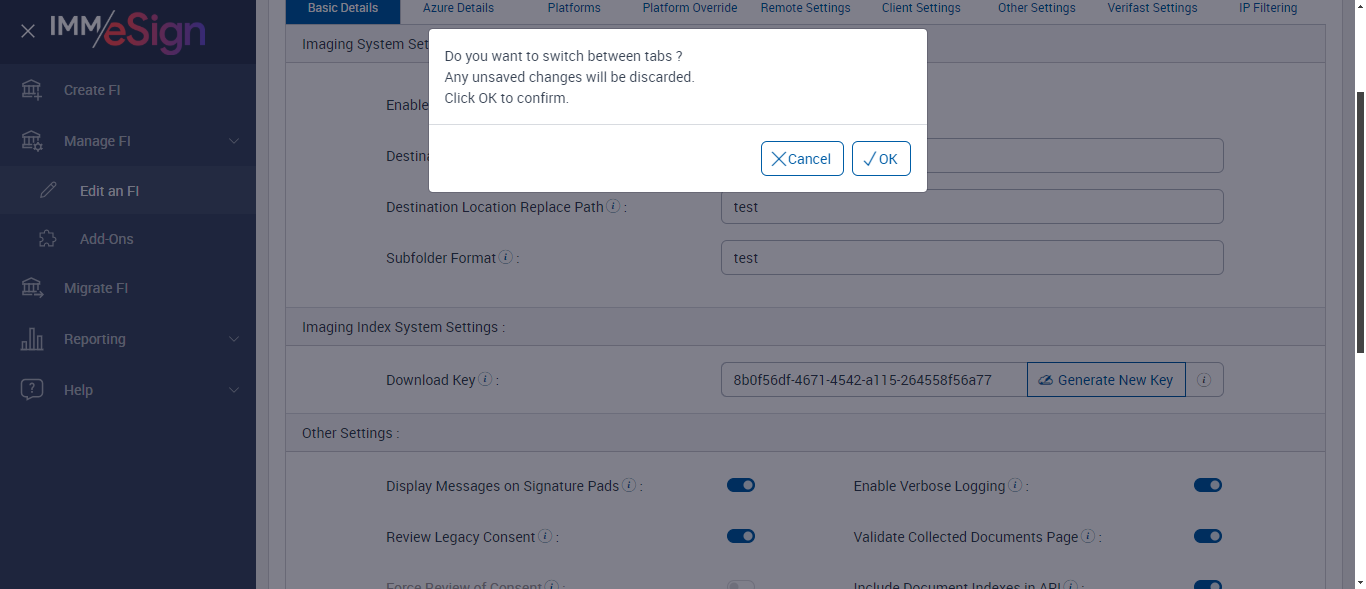The image size is (1366, 589).
Task: Toggle Display Messages on Signature Pads switch
Action: click(740, 485)
